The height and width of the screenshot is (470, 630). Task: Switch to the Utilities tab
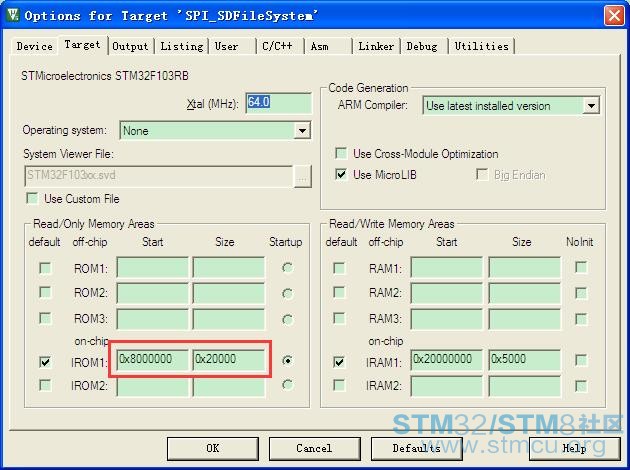(x=481, y=46)
